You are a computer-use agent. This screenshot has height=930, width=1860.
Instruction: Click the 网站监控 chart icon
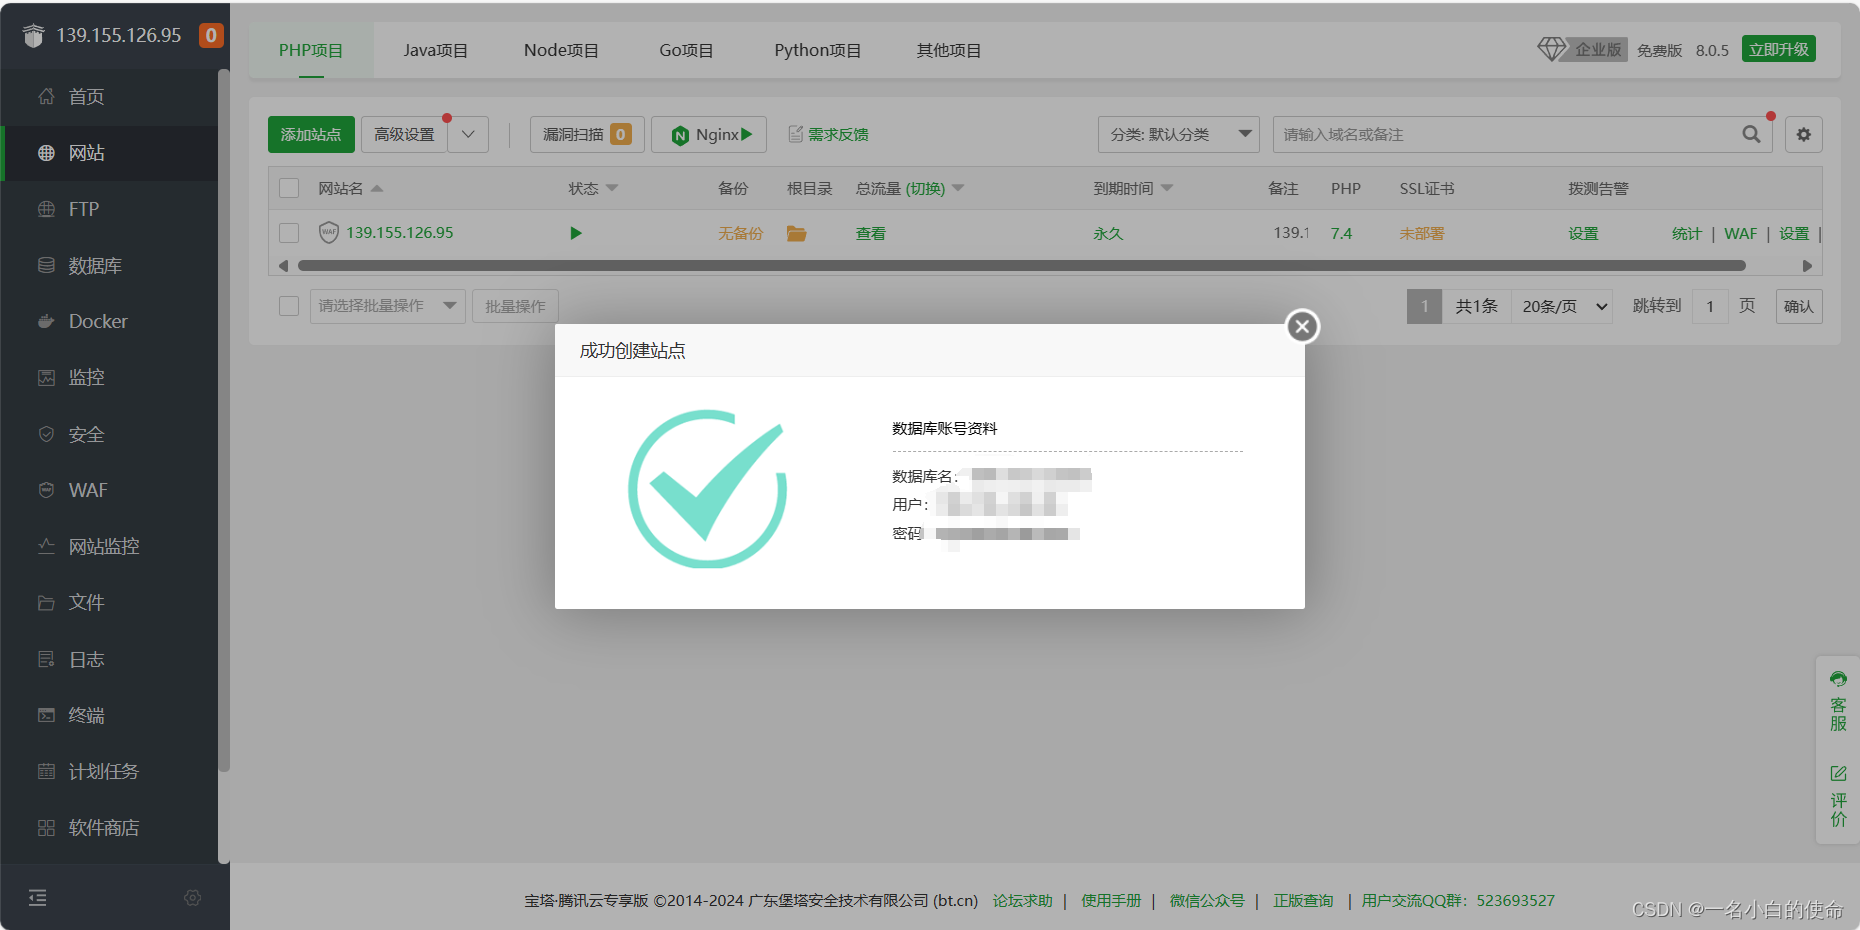click(46, 546)
